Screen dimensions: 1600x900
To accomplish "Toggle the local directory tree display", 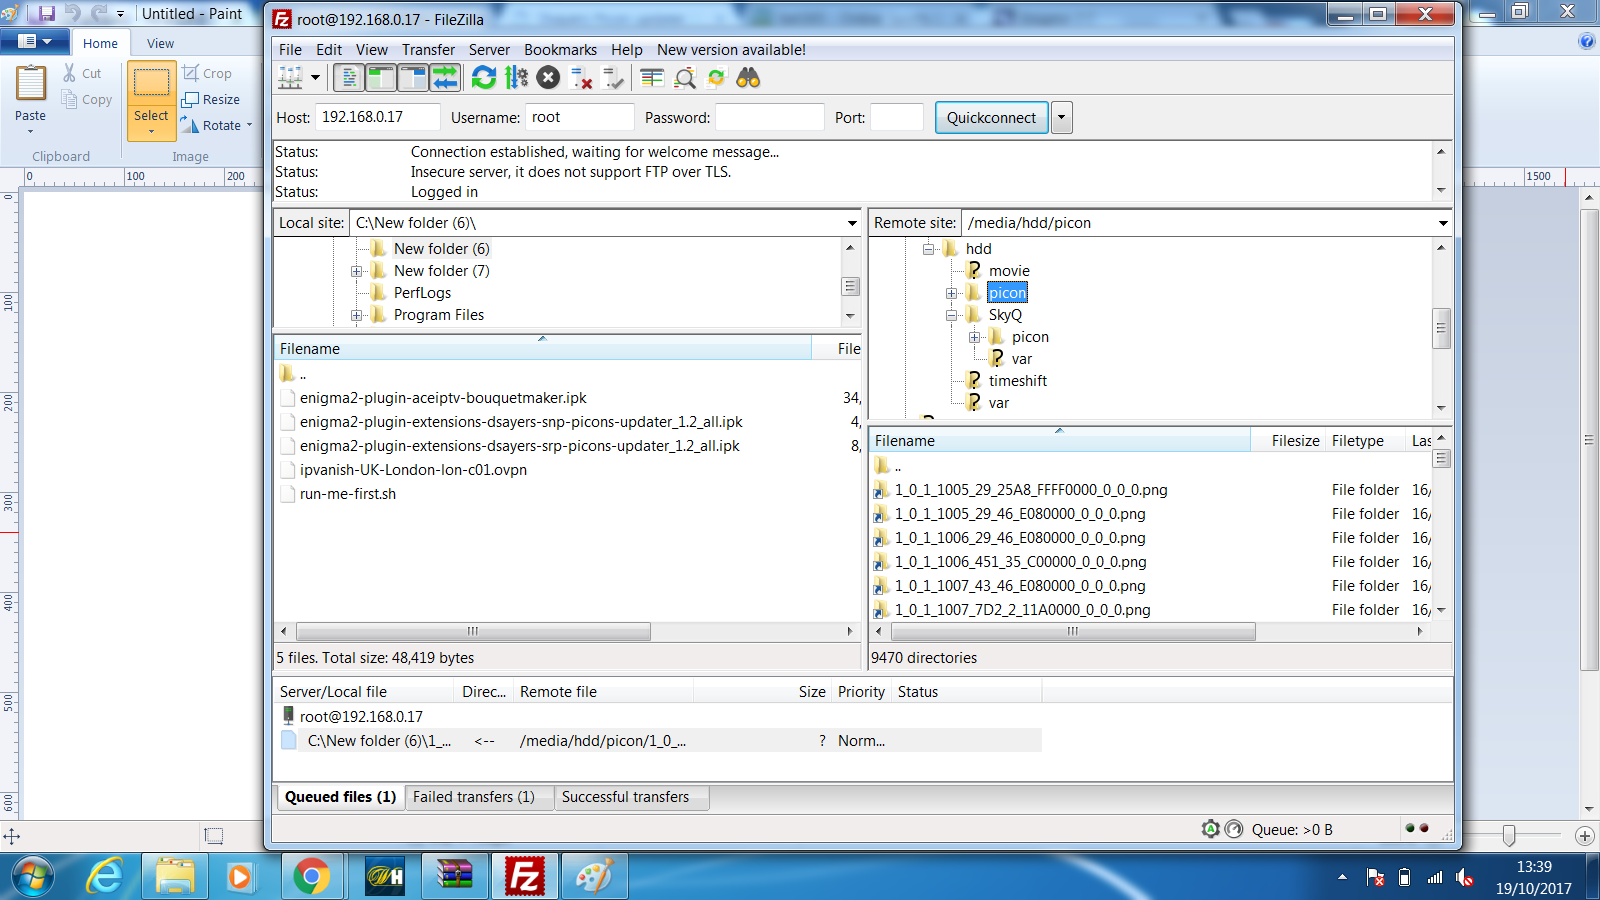I will [x=381, y=77].
